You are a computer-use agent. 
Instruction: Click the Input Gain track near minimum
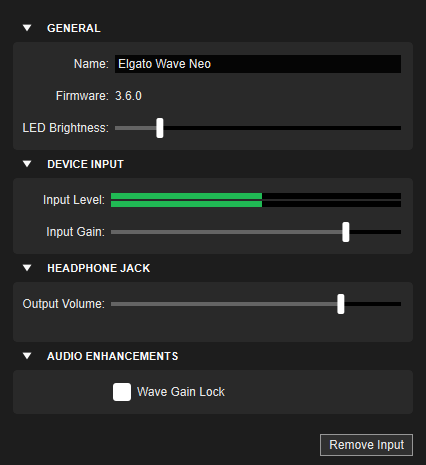[x=117, y=232]
